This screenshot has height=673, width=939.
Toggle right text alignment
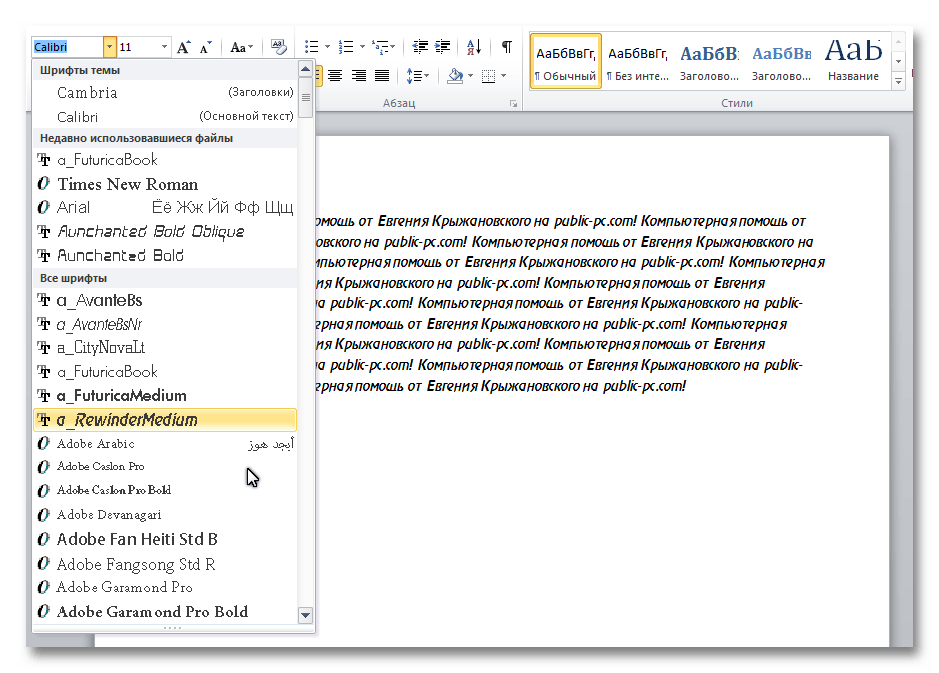click(359, 76)
